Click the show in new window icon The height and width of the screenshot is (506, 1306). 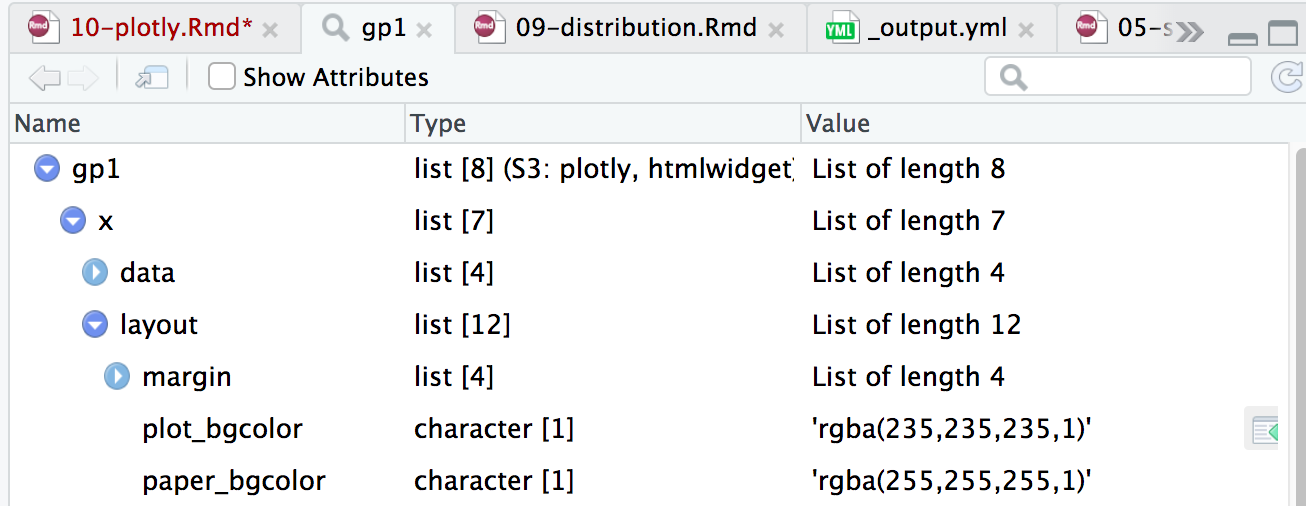[151, 77]
